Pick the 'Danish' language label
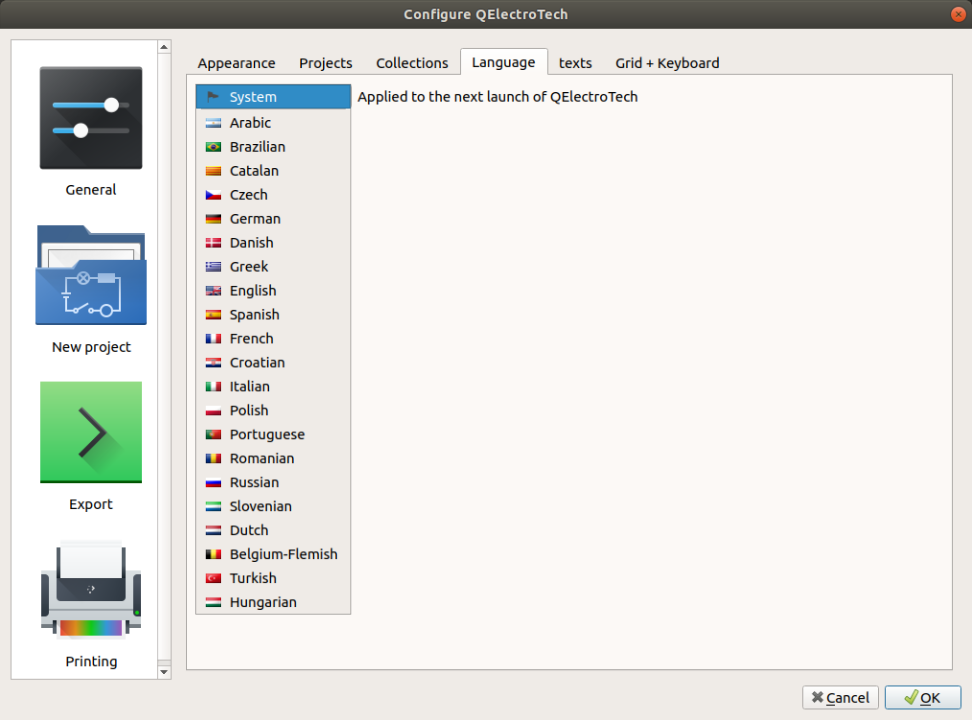 tap(252, 243)
